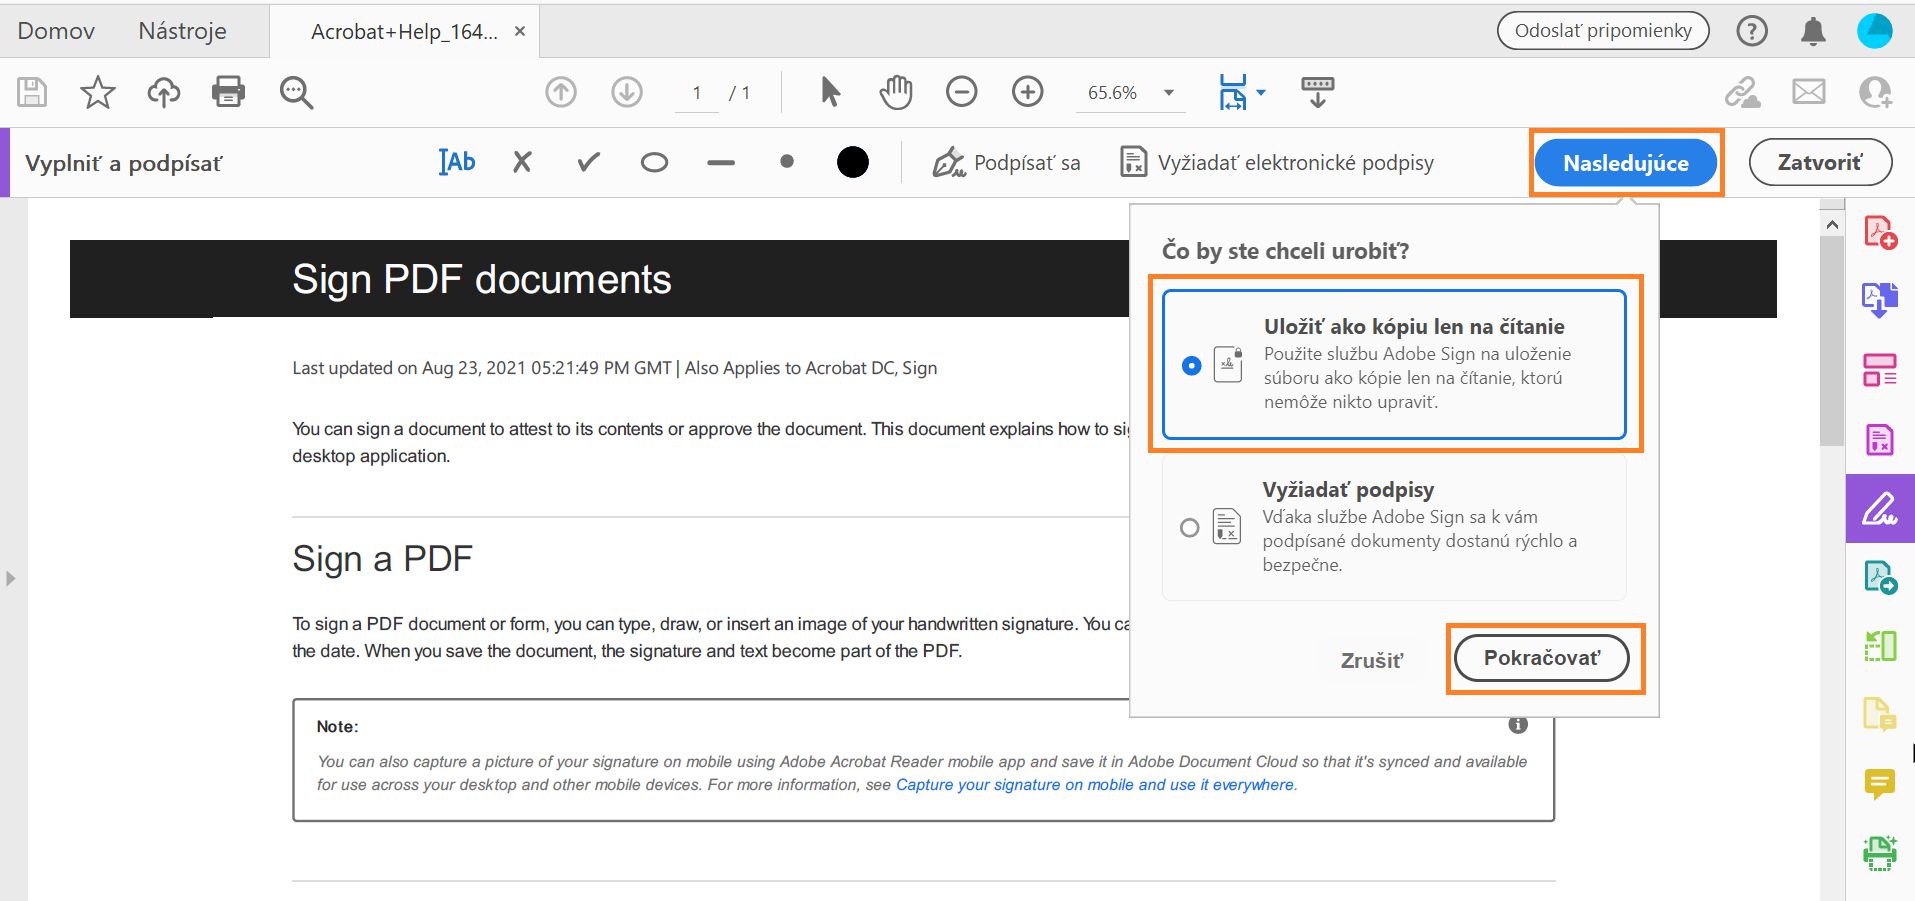Zoom out with the minus icon
Screen dimensions: 1915x901
pos(961,92)
